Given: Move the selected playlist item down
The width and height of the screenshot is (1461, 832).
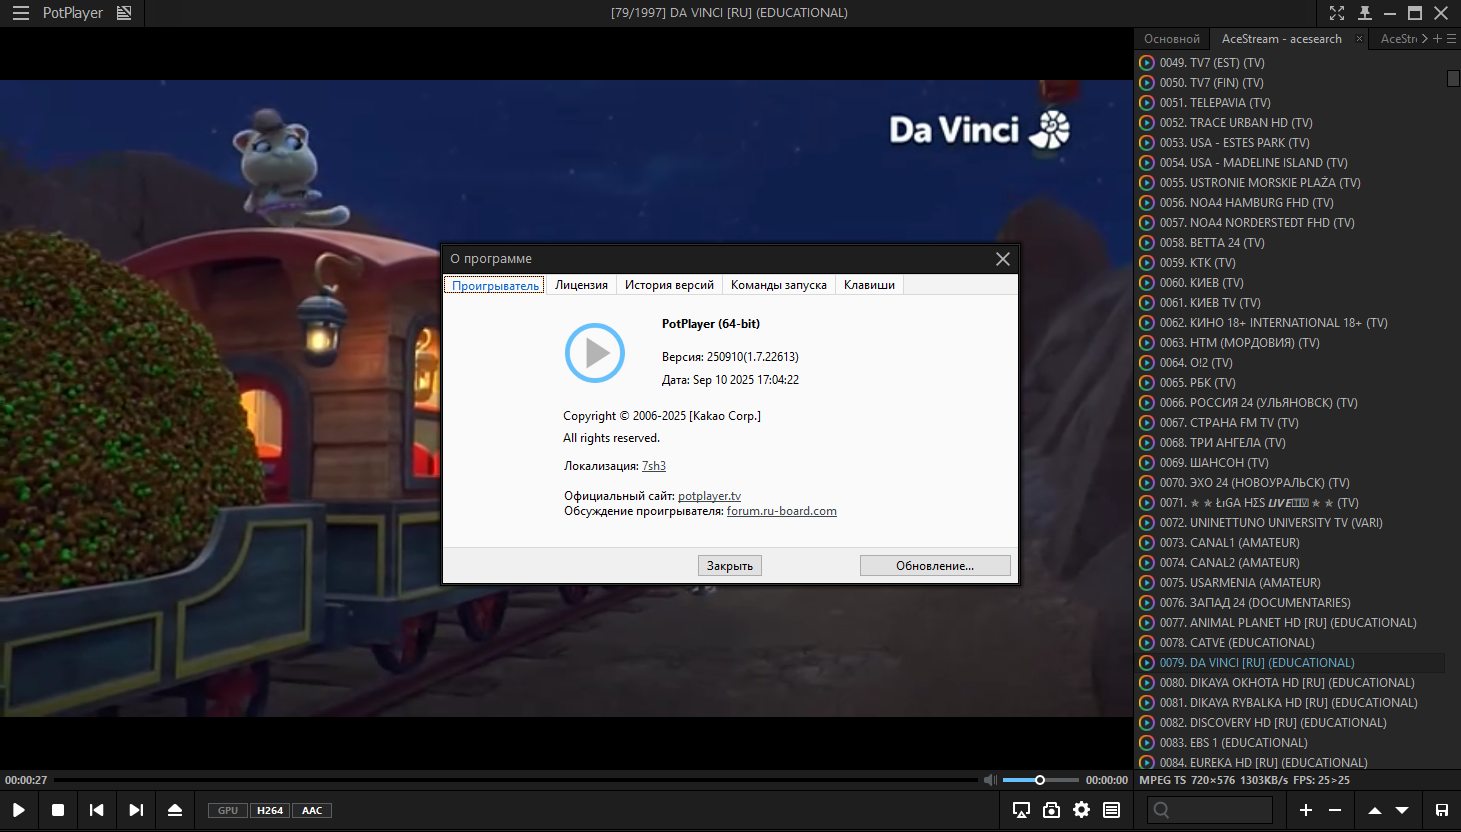Looking at the screenshot, I should click(1402, 810).
